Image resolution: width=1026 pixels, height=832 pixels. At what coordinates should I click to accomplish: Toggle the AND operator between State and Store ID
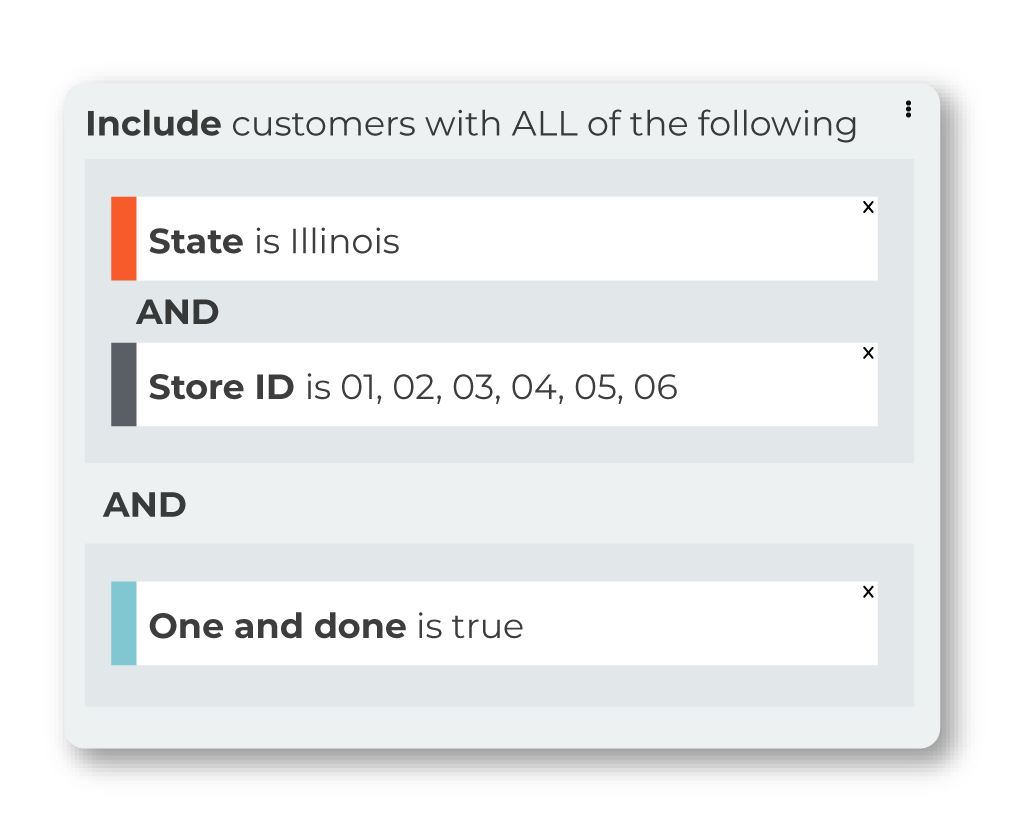click(x=177, y=312)
